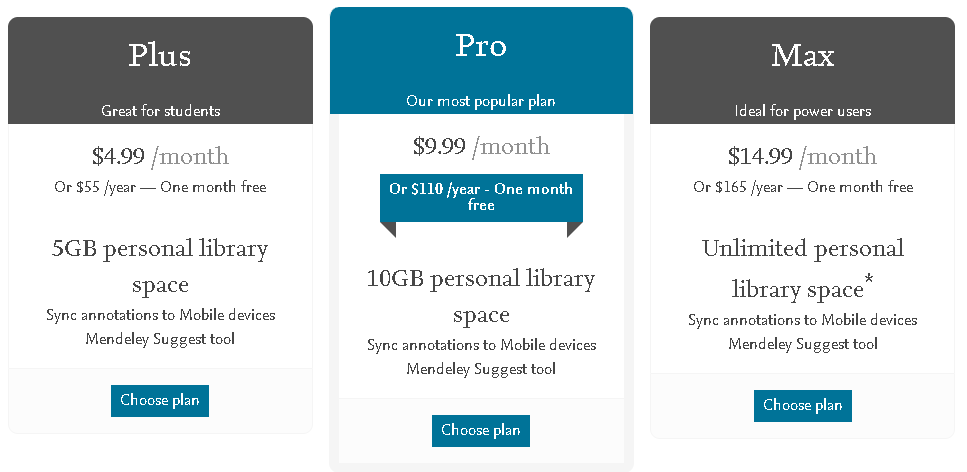Click the $9.99 /month price
This screenshot has width=967, height=472.
tap(481, 146)
